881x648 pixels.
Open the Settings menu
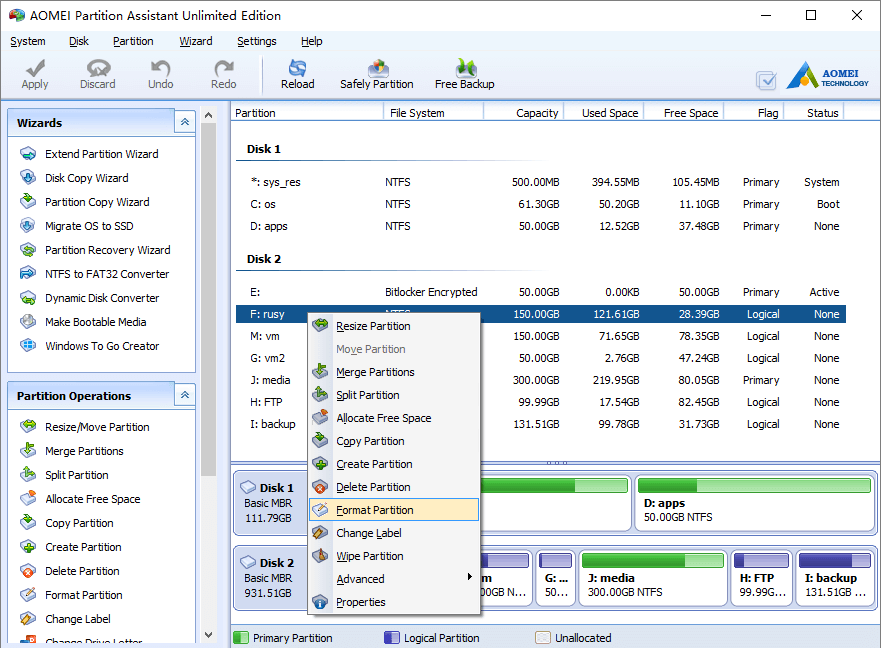[257, 41]
